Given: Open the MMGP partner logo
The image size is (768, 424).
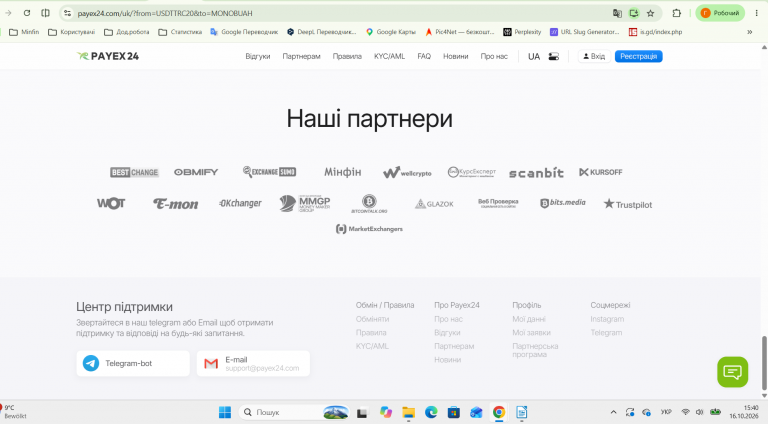Looking at the screenshot, I should [x=305, y=203].
